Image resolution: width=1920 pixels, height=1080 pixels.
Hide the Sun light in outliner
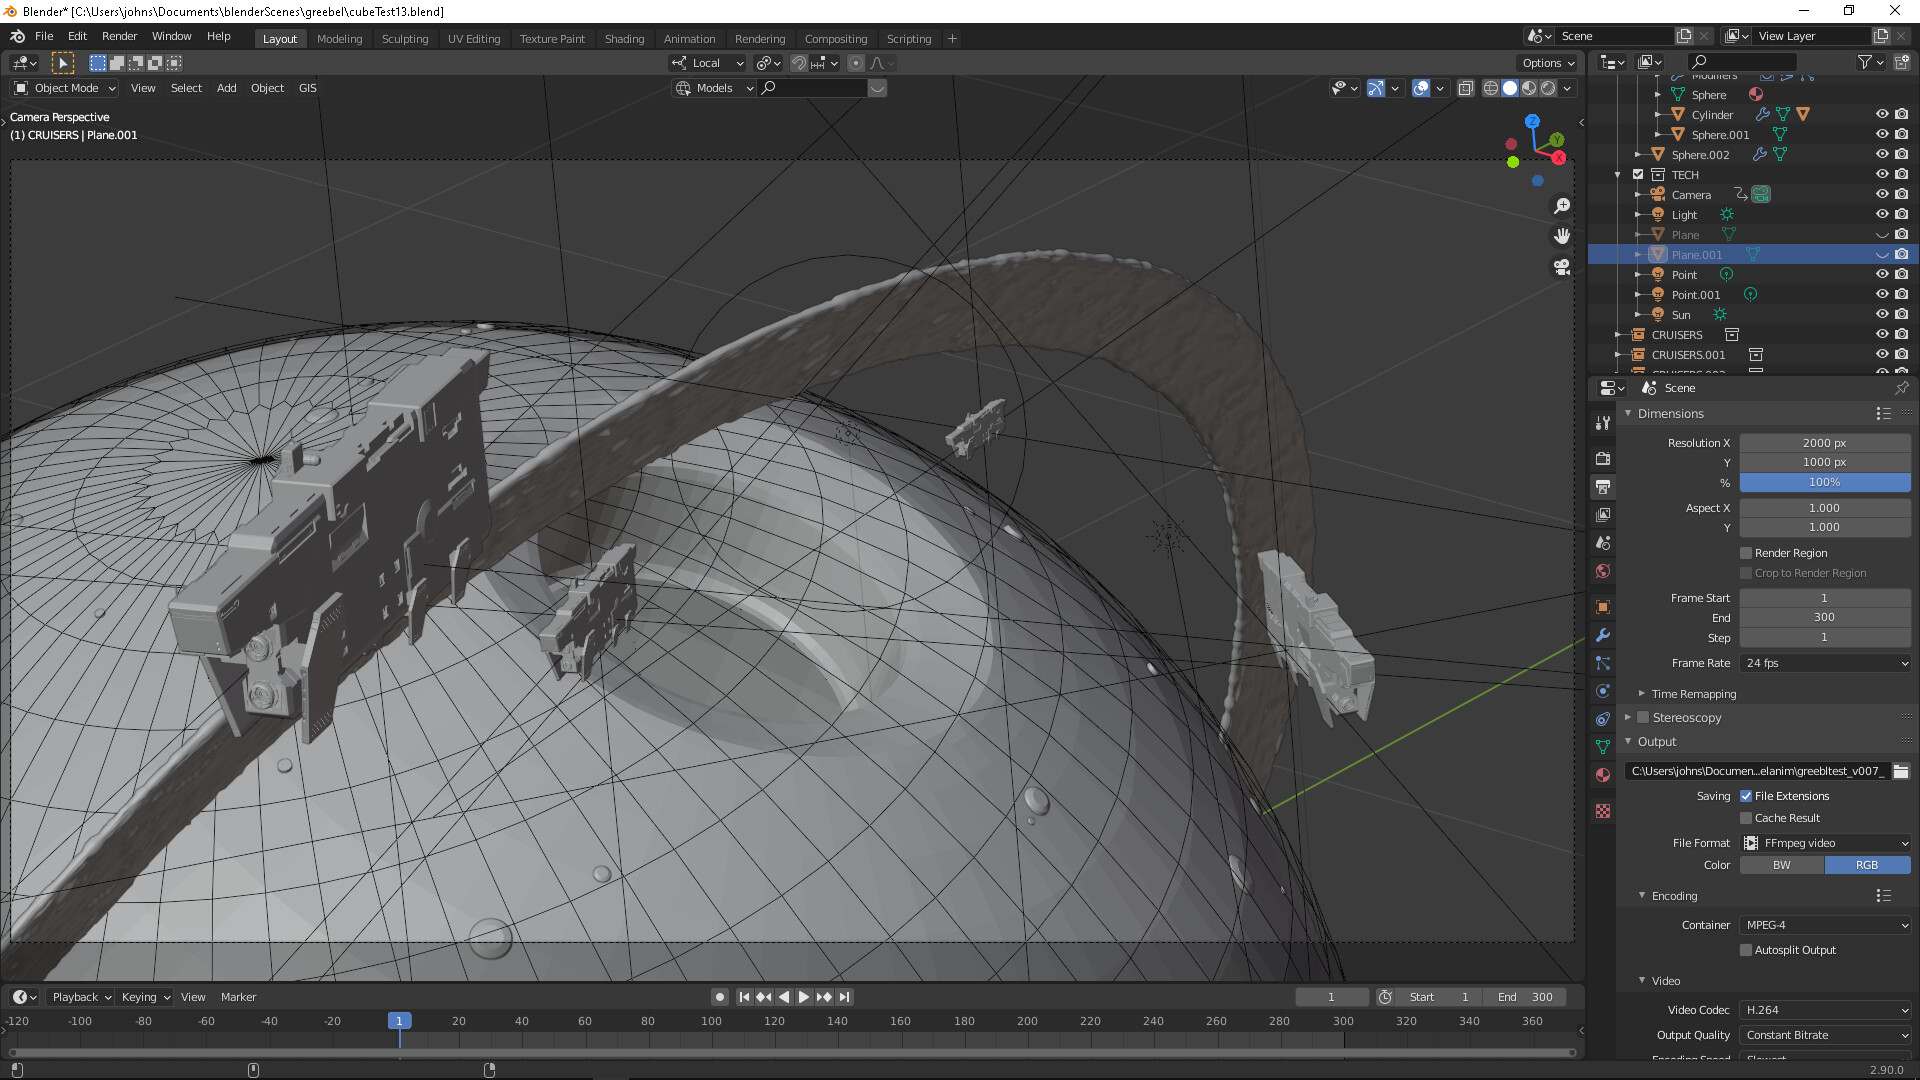1881,315
